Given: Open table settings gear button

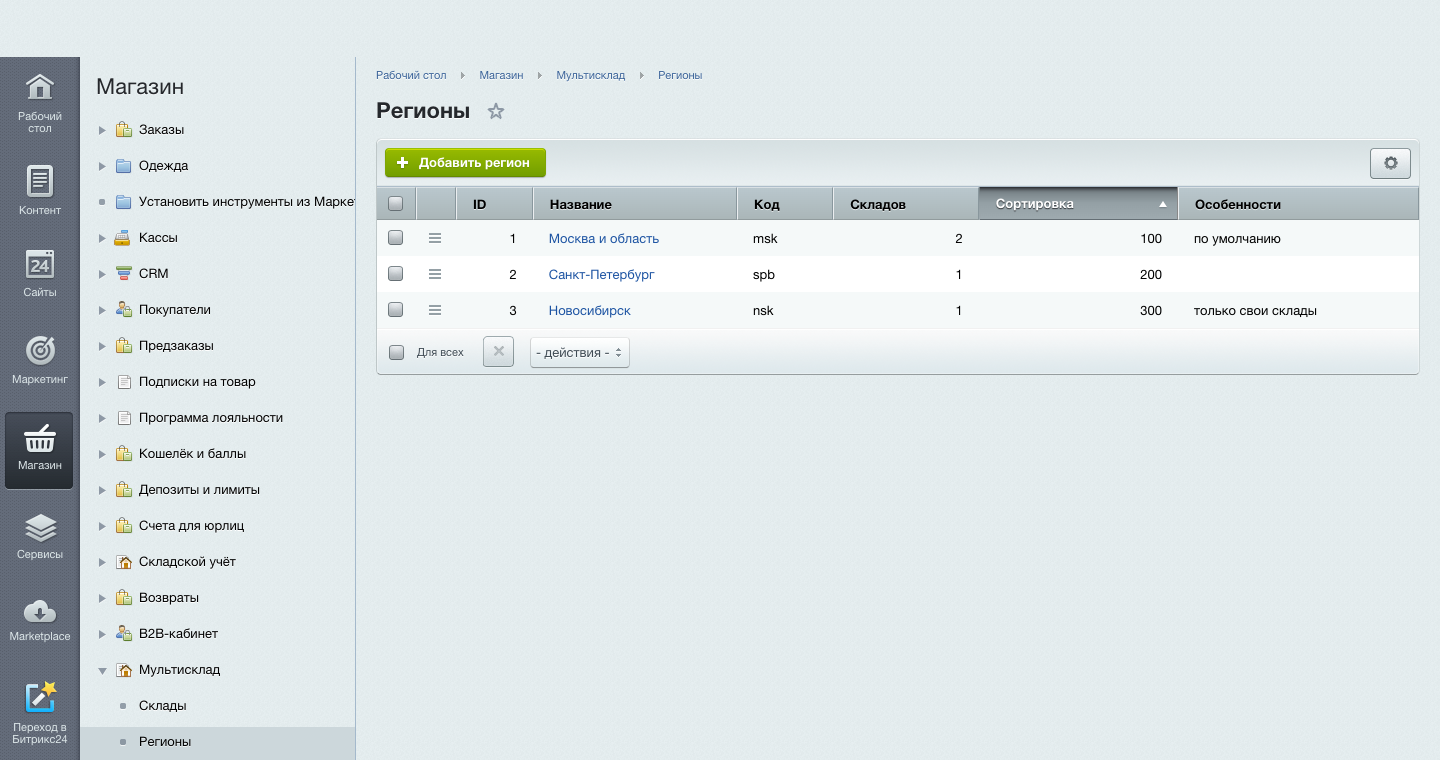Looking at the screenshot, I should pyautogui.click(x=1390, y=163).
